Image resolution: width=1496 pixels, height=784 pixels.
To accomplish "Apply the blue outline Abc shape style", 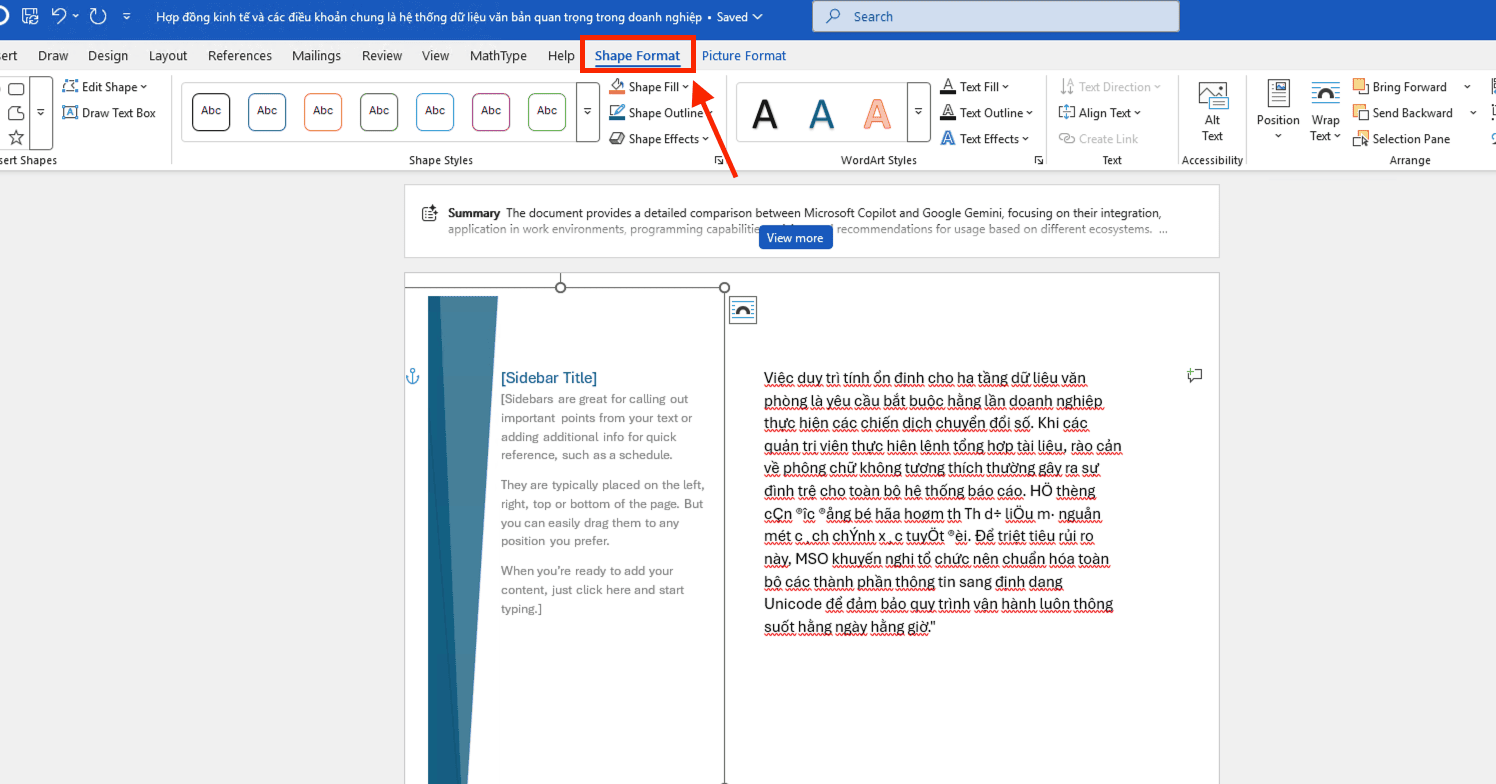I will (x=267, y=112).
